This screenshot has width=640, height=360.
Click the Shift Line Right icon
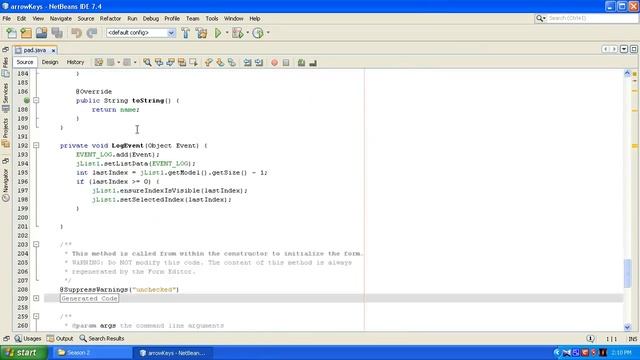coord(259,62)
